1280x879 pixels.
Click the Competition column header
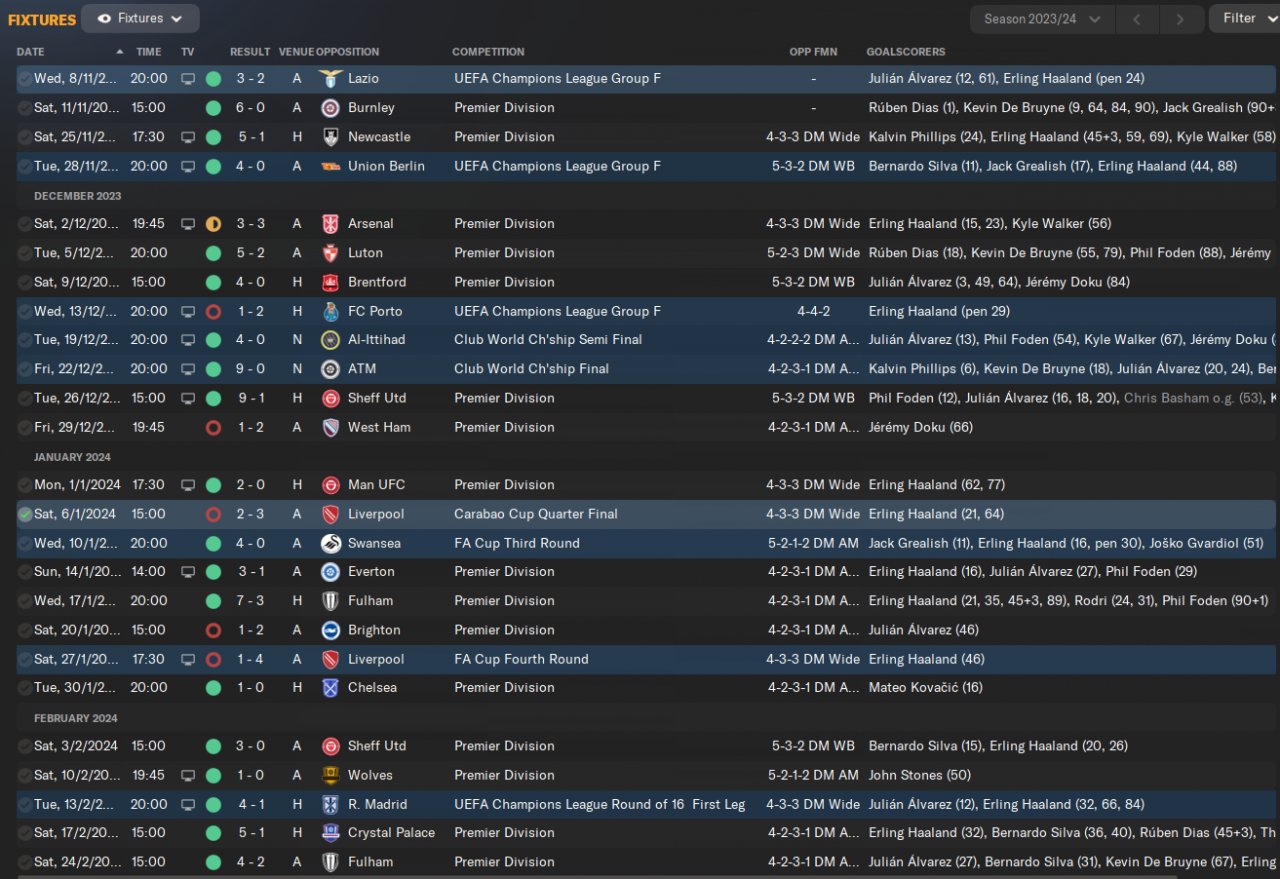click(488, 52)
